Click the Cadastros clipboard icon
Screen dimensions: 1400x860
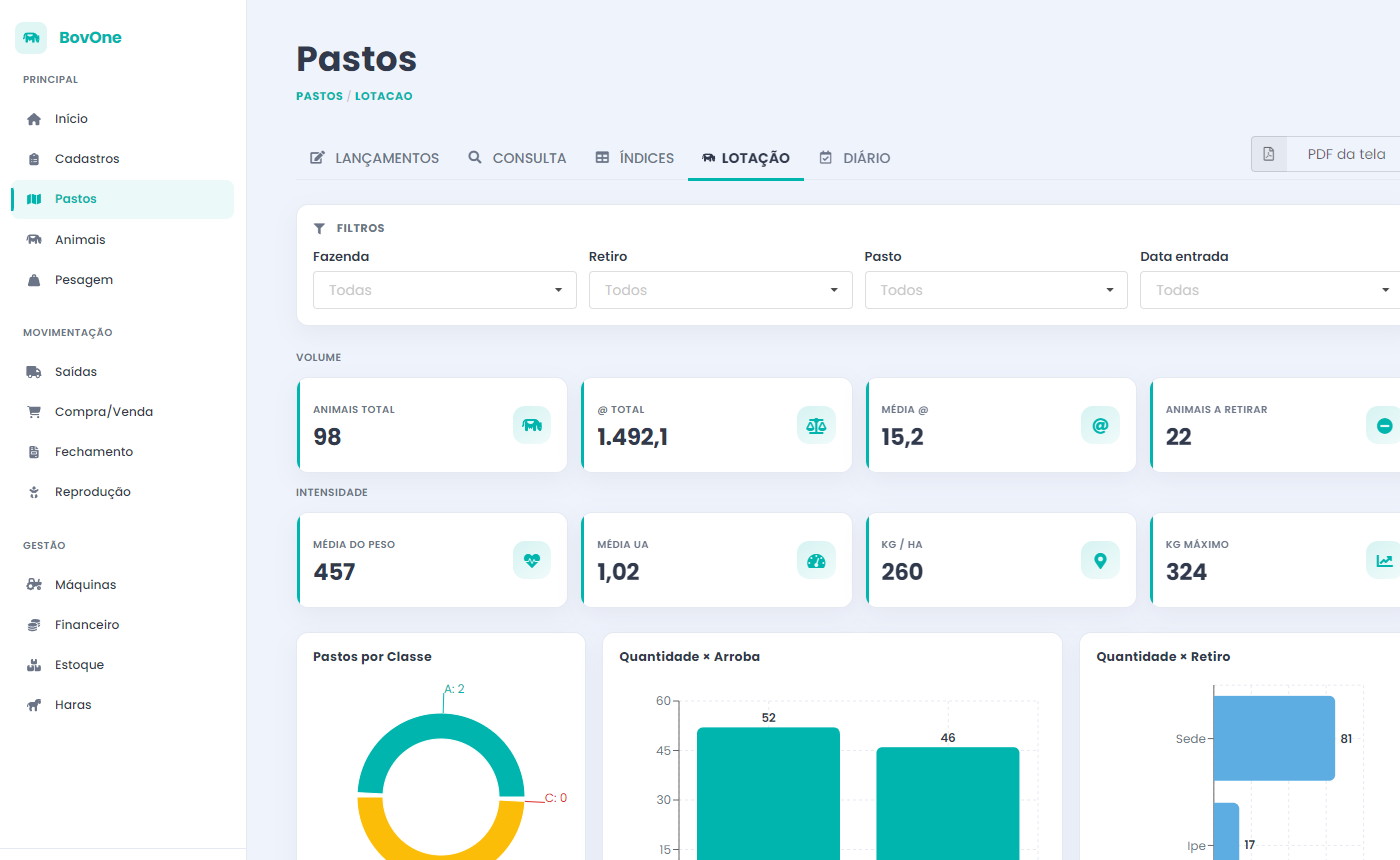[34, 159]
